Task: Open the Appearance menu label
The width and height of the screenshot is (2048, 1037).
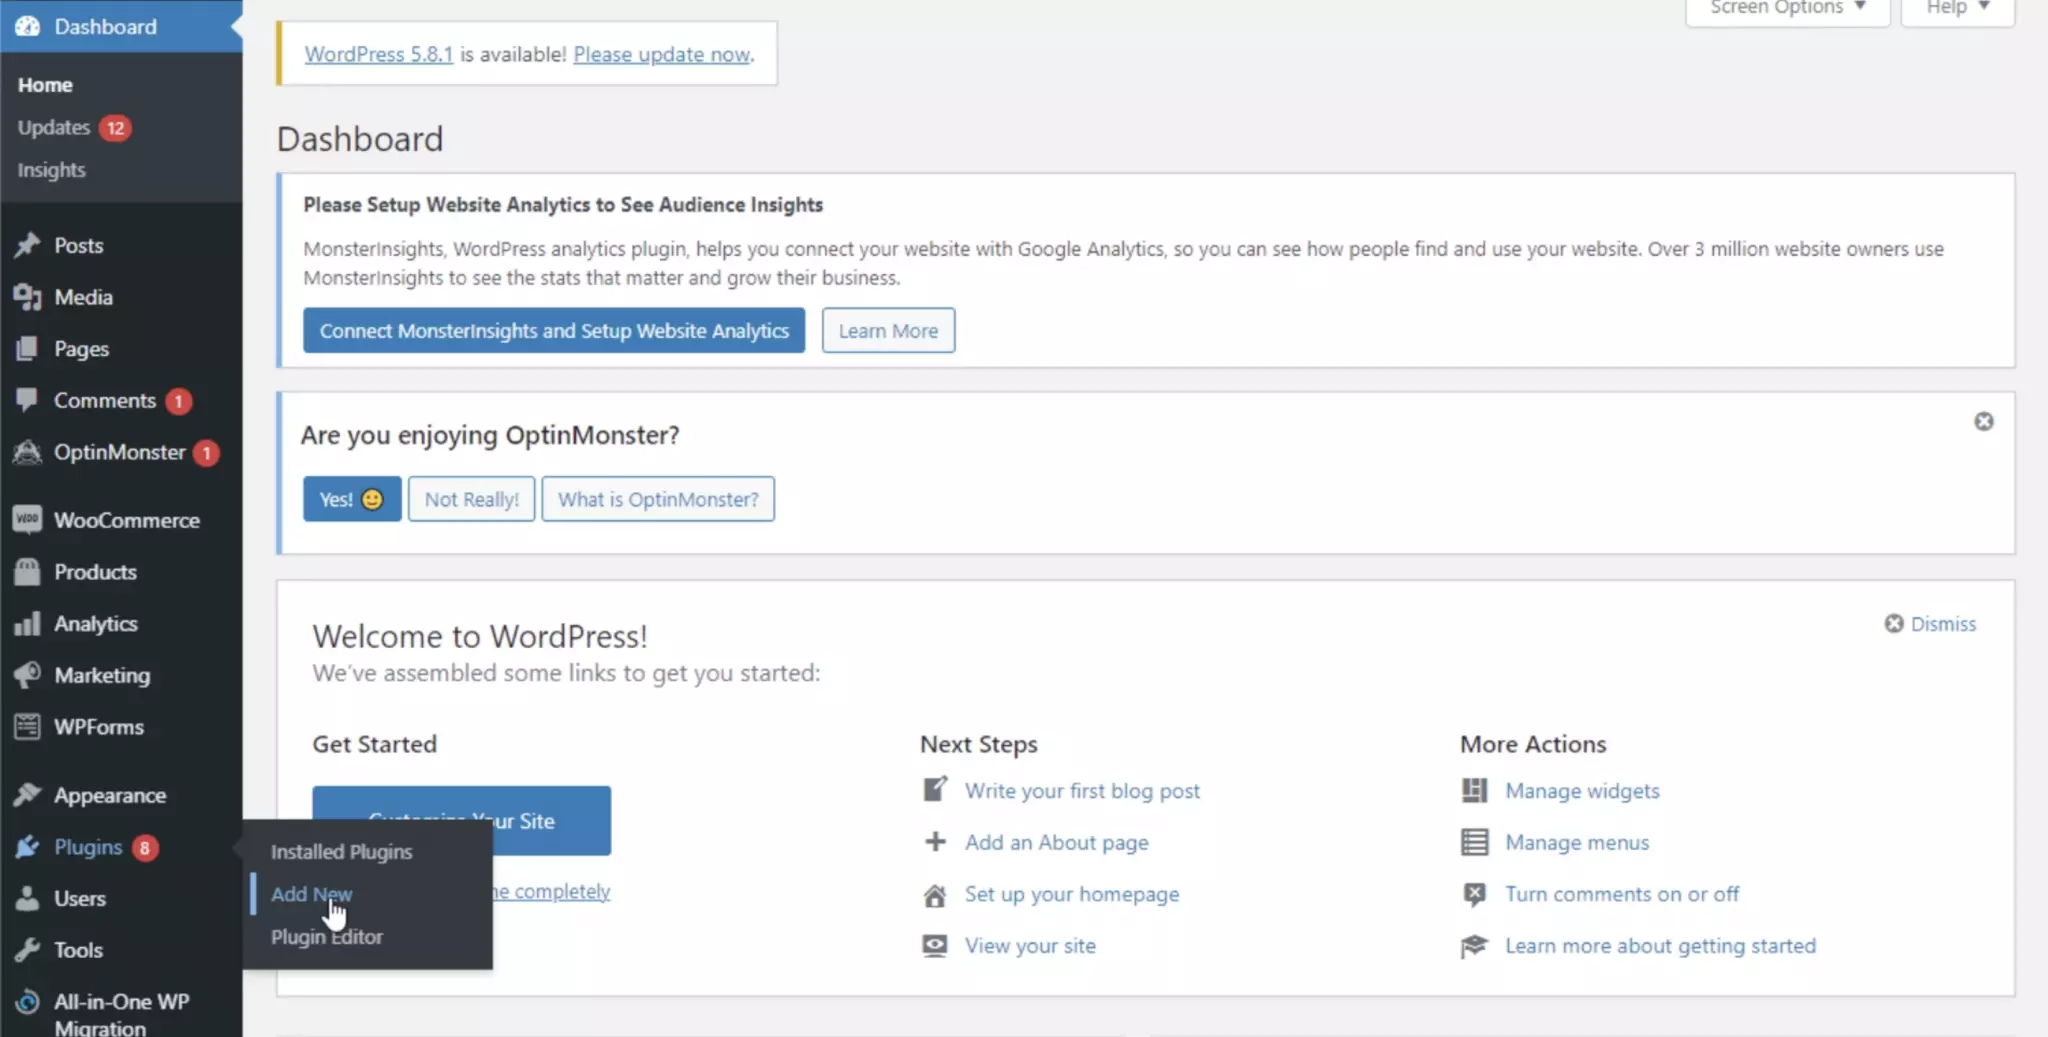Action: [110, 795]
